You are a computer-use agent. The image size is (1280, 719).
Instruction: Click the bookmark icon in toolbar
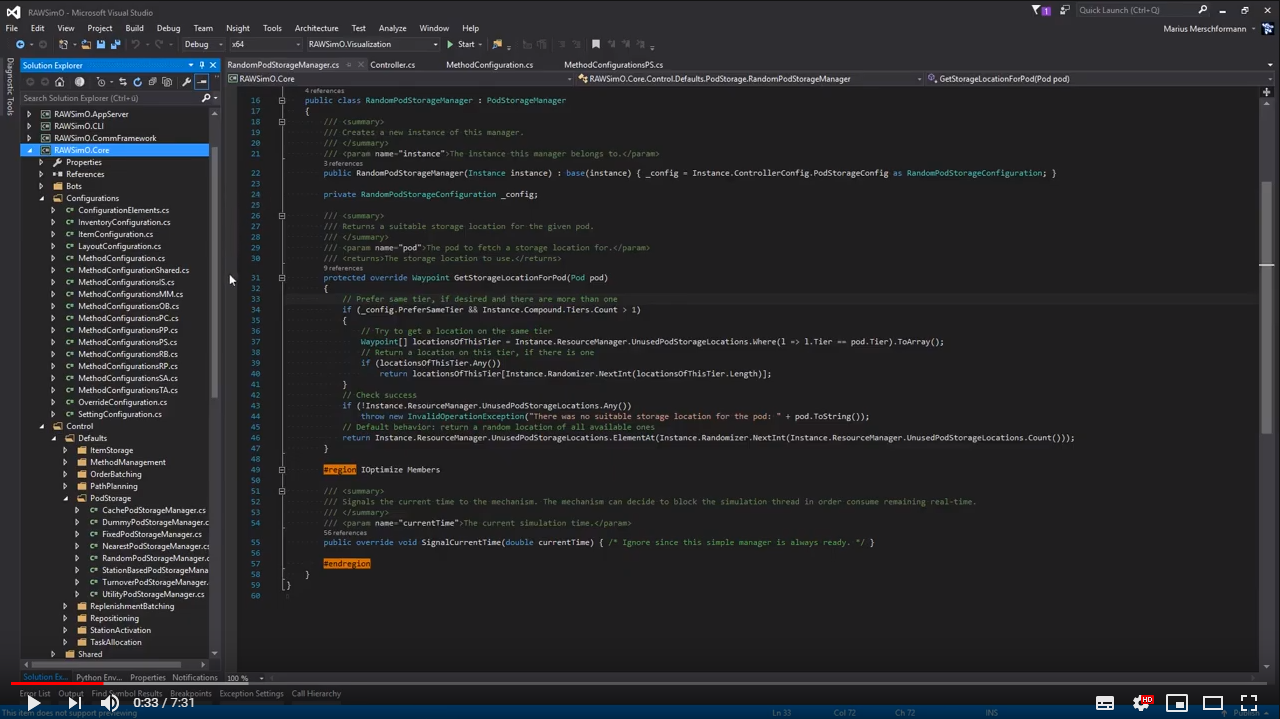pyautogui.click(x=596, y=44)
